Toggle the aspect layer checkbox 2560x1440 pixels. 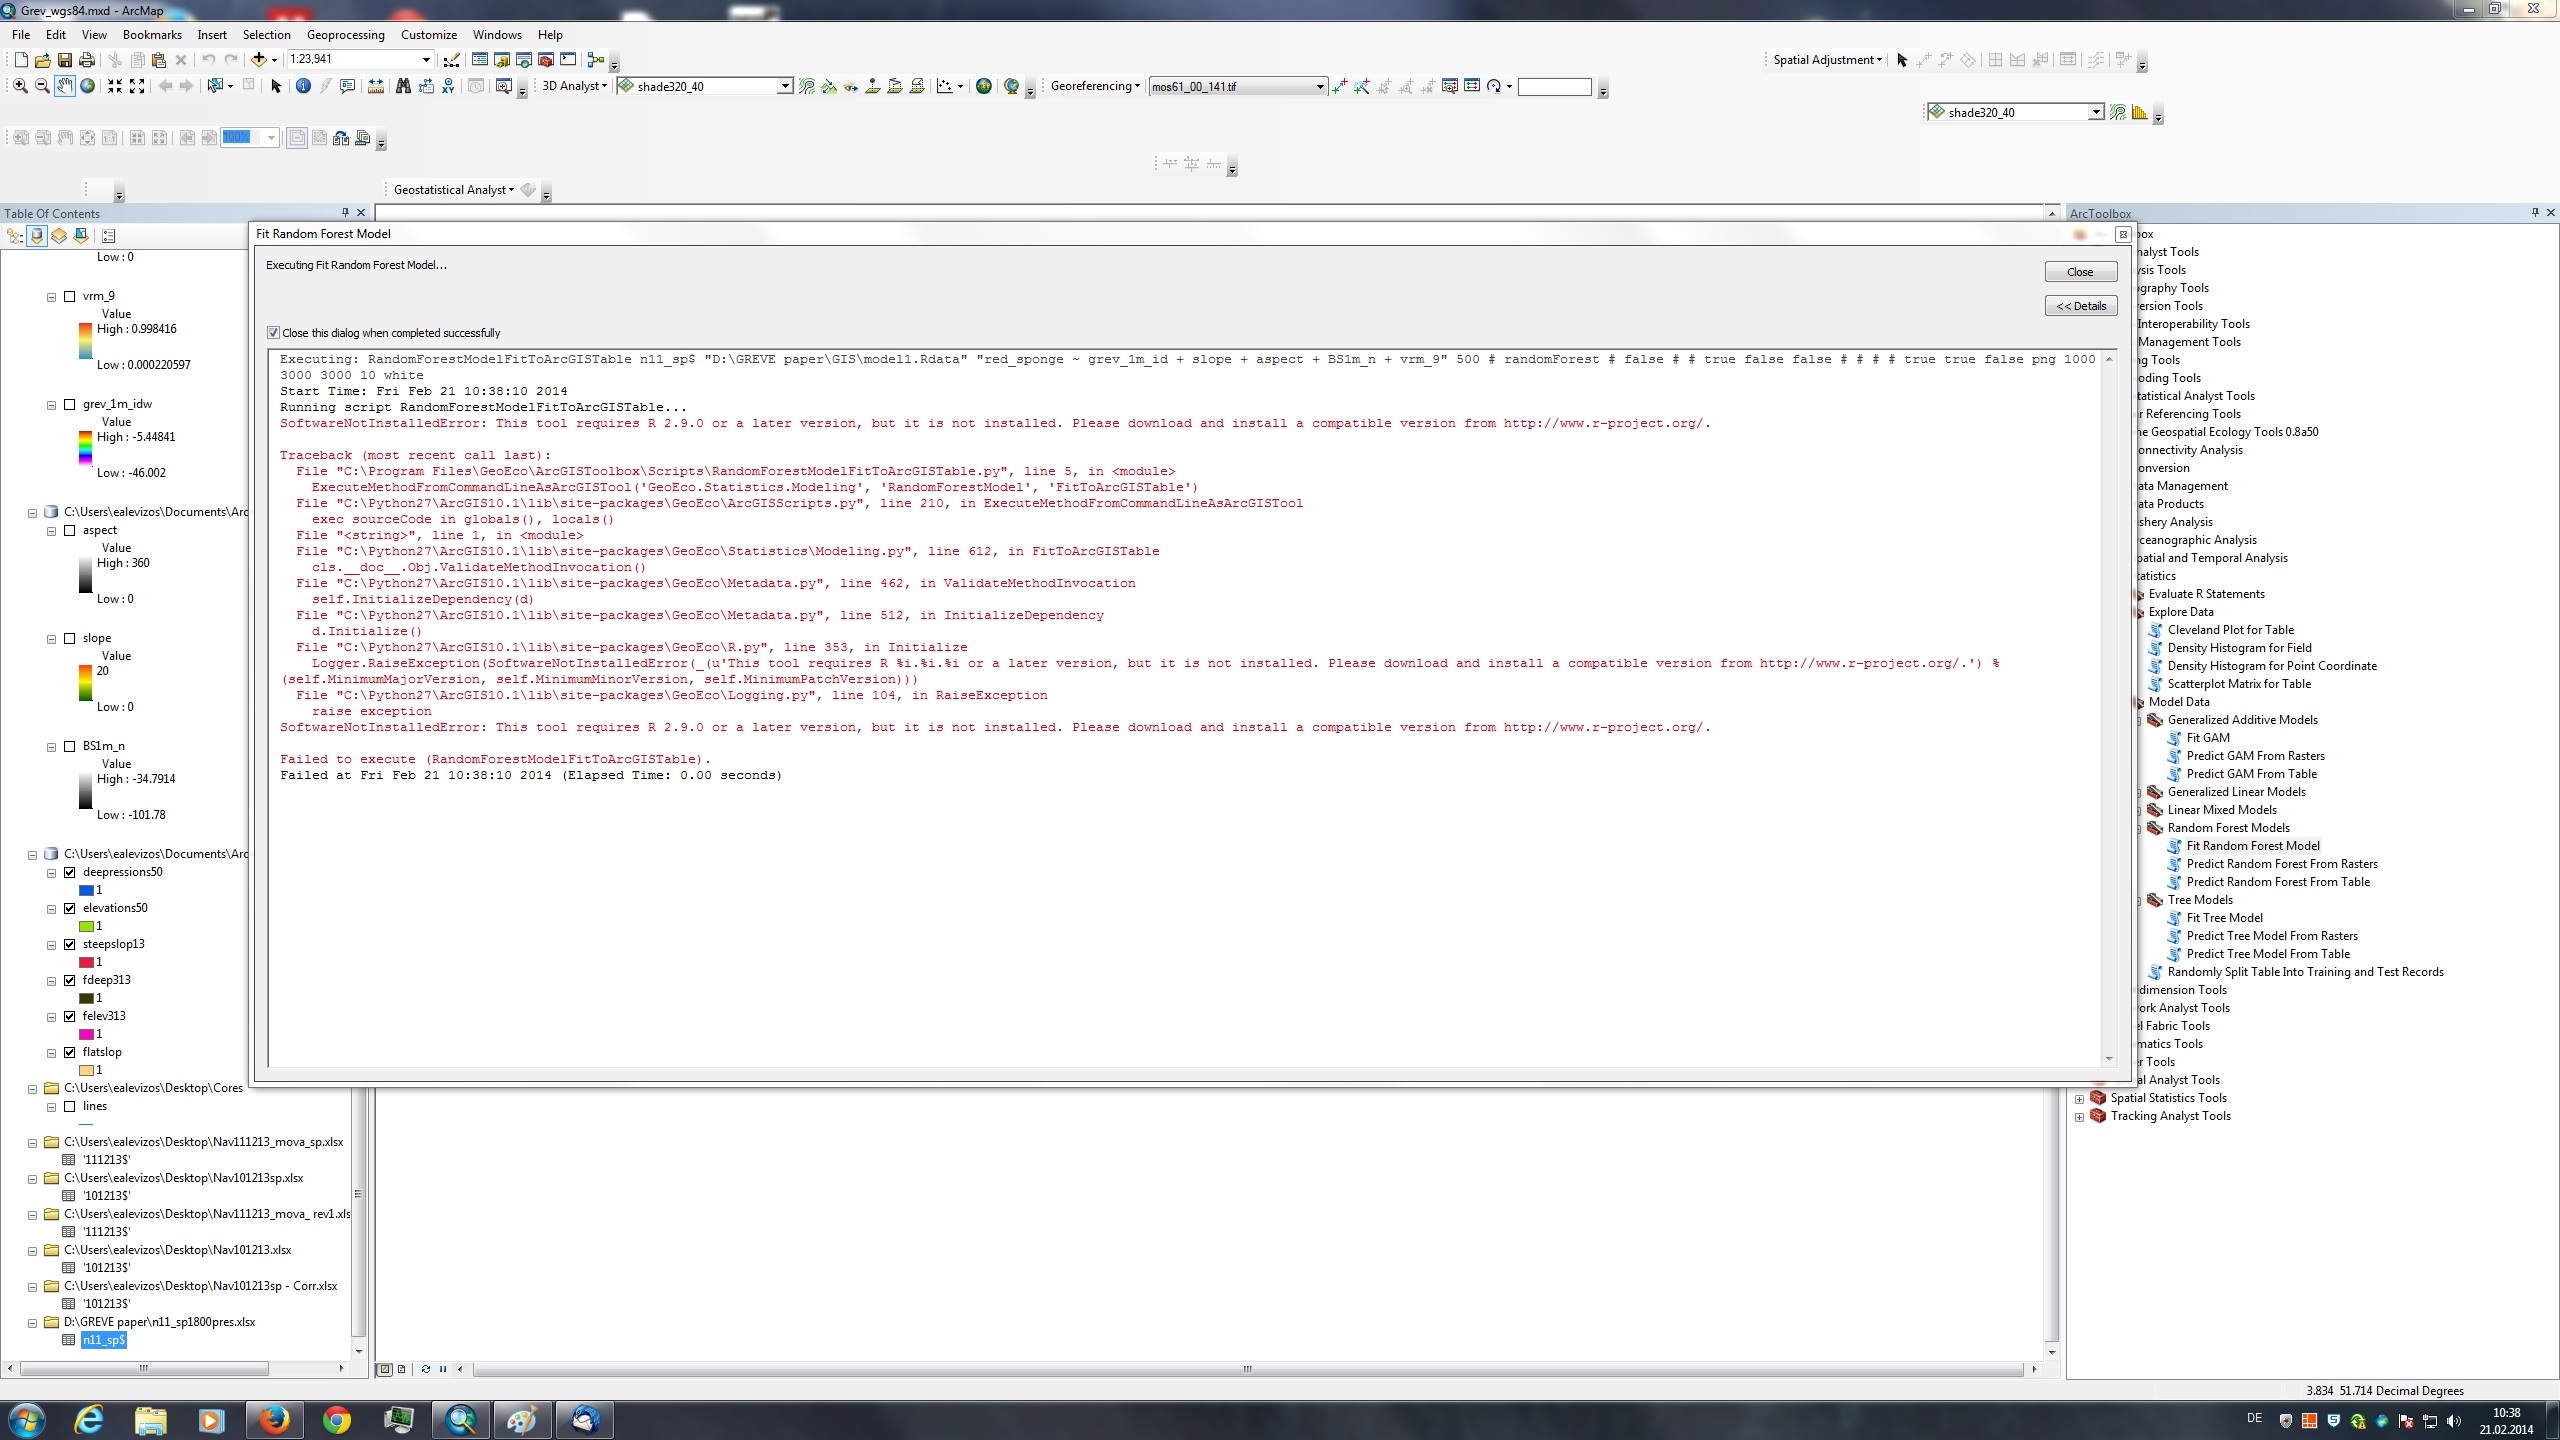[69, 530]
